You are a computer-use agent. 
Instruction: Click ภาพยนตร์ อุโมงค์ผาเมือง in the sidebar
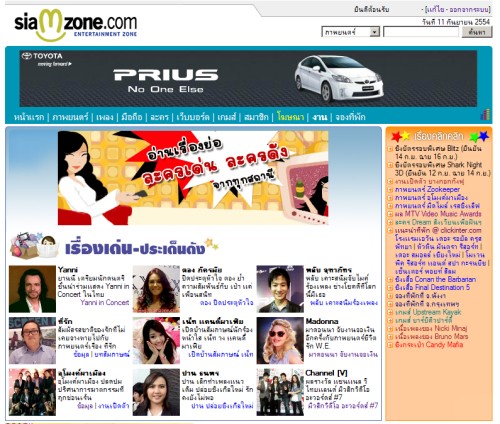(431, 198)
